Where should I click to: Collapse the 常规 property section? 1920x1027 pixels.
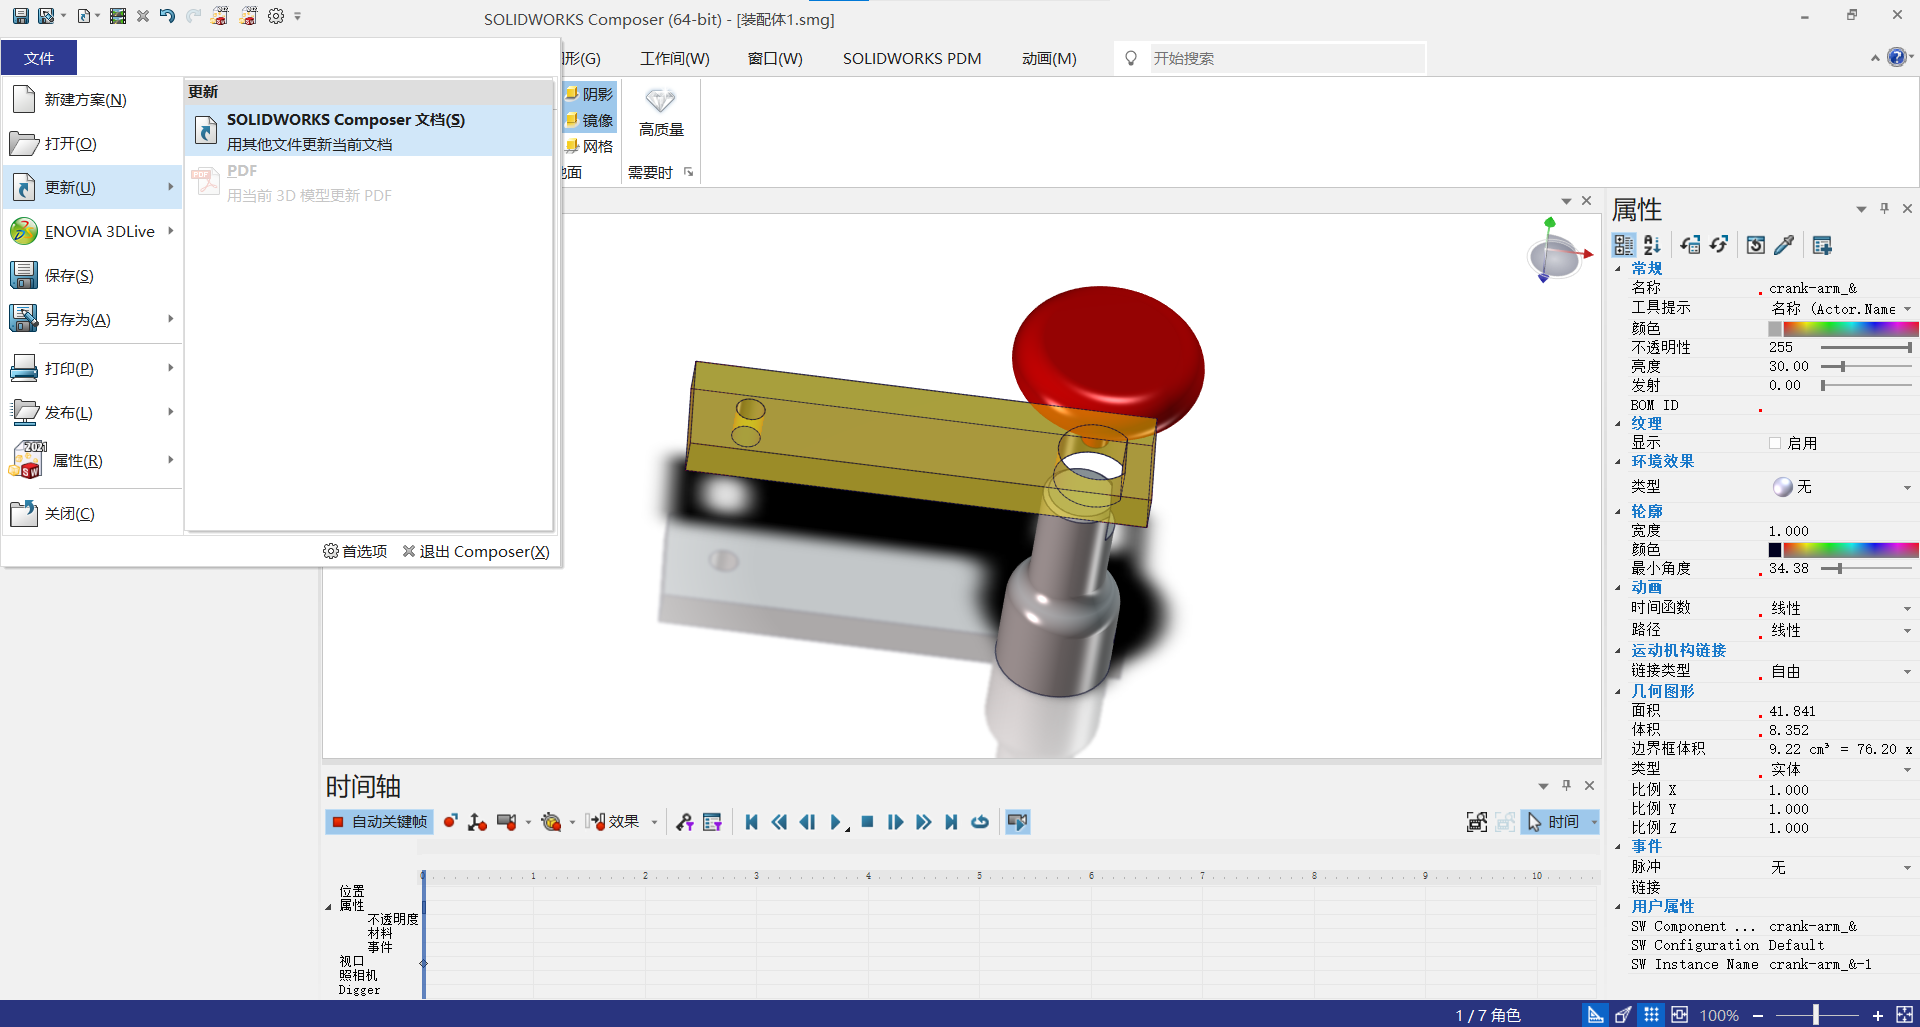1619,269
